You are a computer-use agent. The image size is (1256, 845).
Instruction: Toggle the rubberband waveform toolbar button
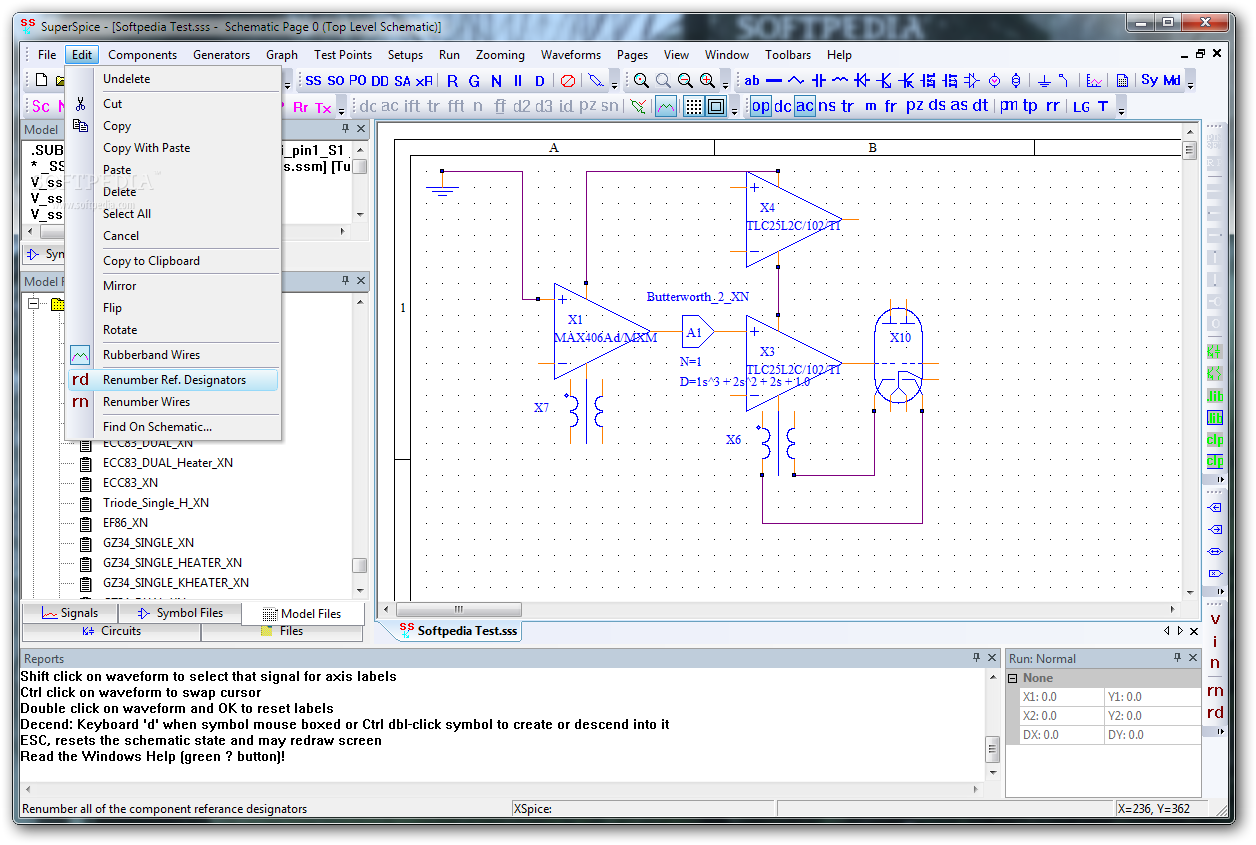pos(666,106)
